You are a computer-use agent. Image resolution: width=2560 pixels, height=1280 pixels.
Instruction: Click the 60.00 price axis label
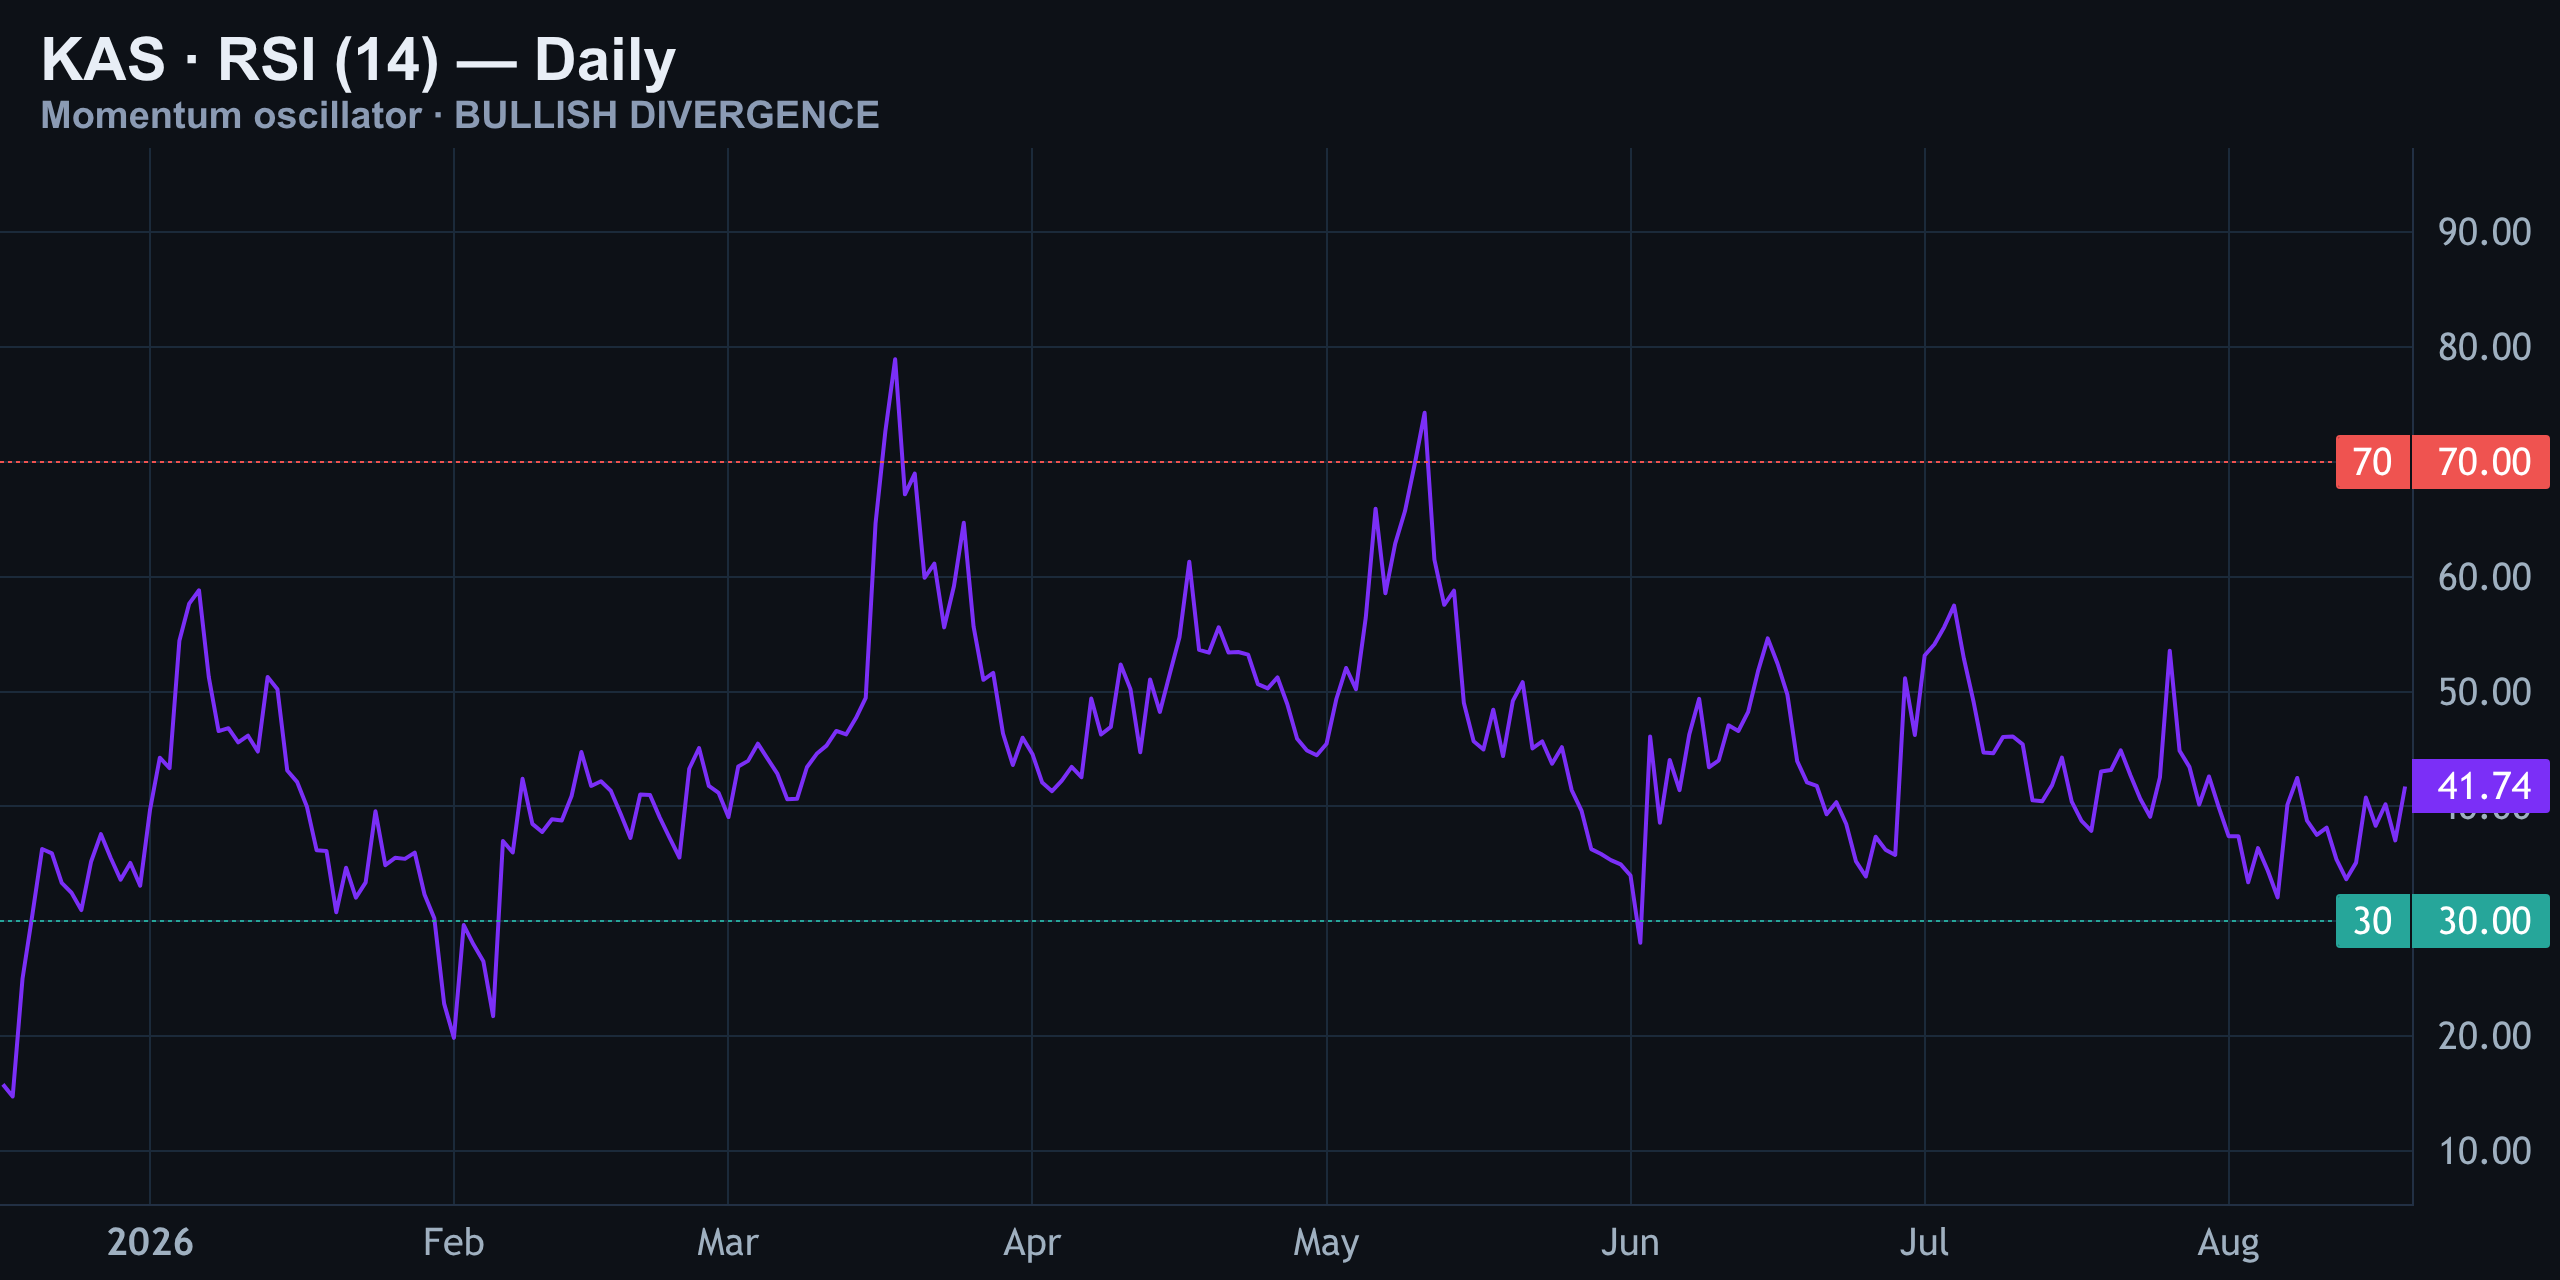tap(2484, 577)
